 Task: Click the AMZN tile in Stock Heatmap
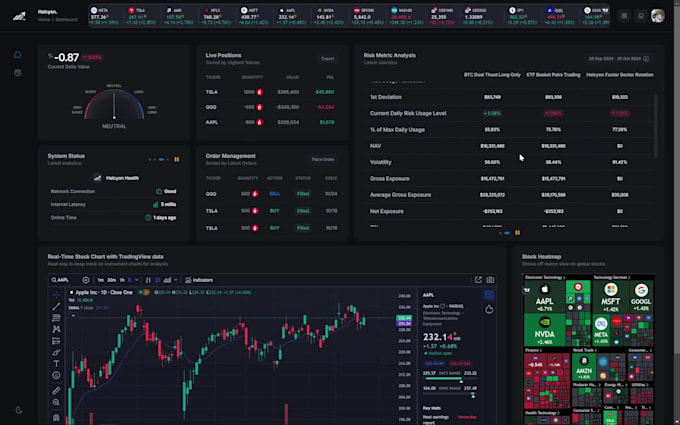[x=584, y=367]
